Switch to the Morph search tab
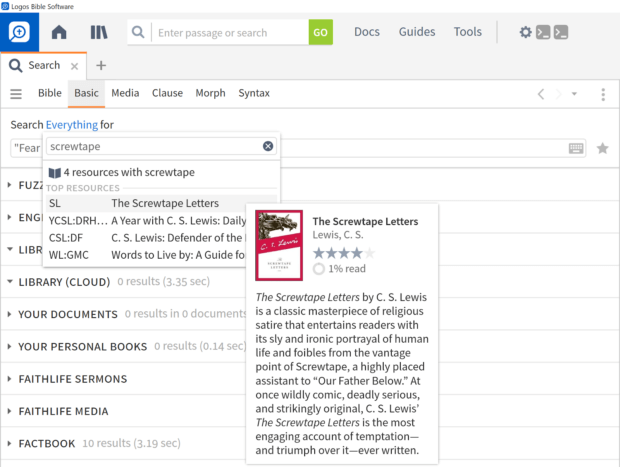The width and height of the screenshot is (620, 467). click(210, 93)
